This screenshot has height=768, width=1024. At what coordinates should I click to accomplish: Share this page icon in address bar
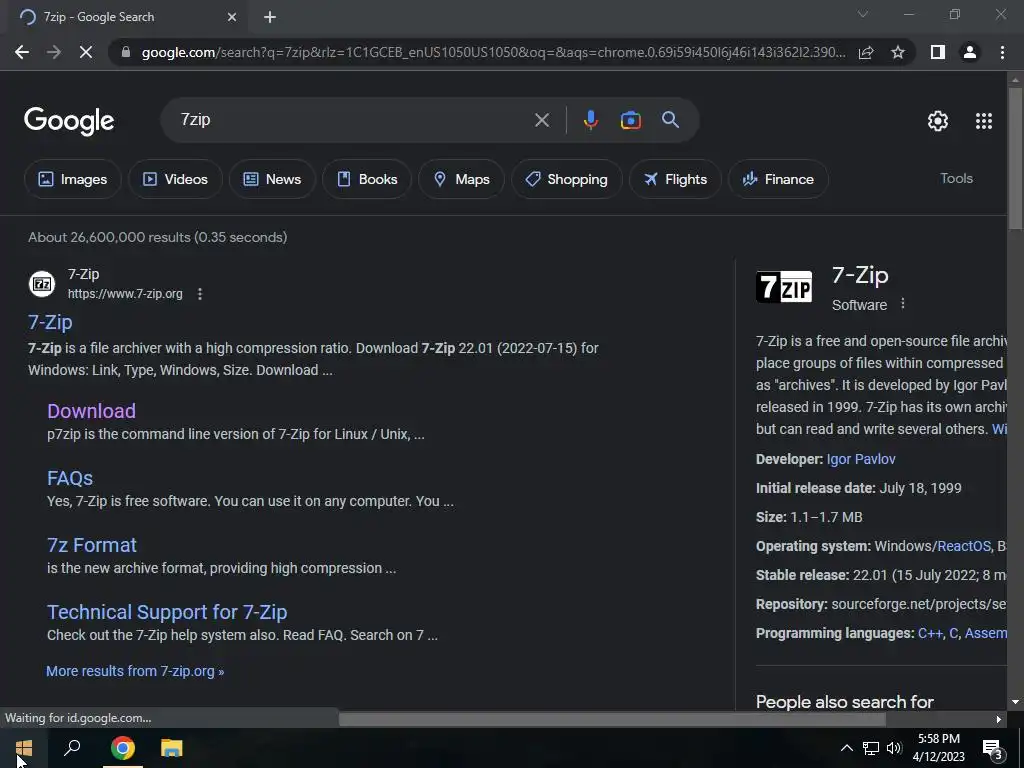tap(866, 52)
